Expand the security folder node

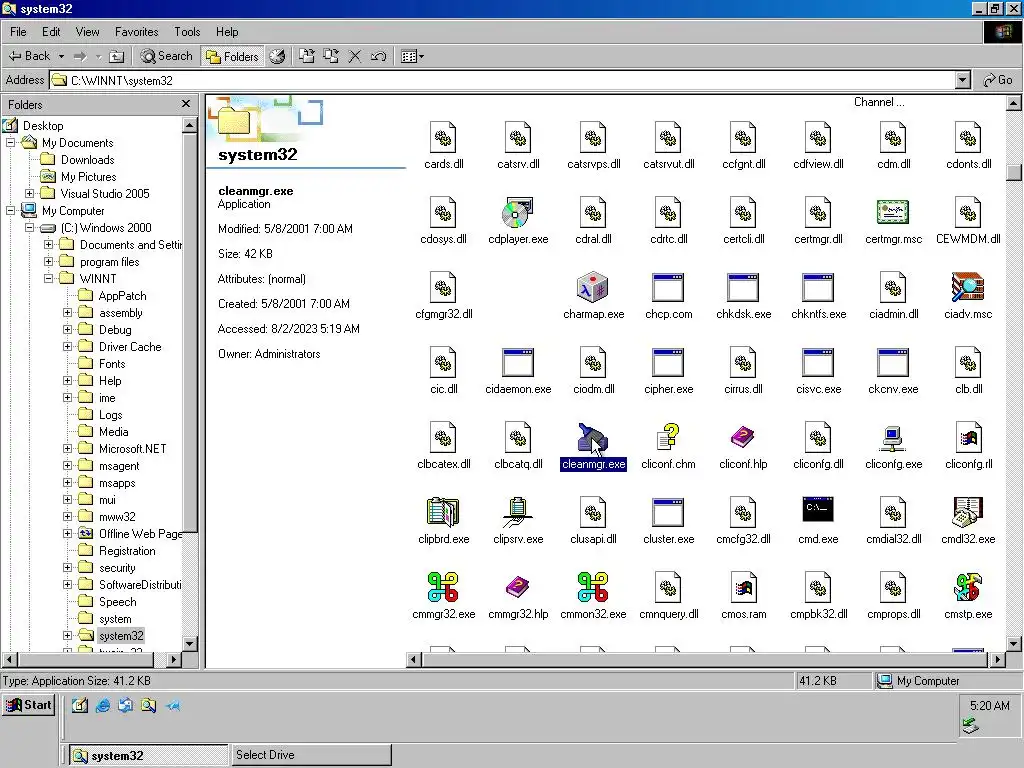point(67,568)
